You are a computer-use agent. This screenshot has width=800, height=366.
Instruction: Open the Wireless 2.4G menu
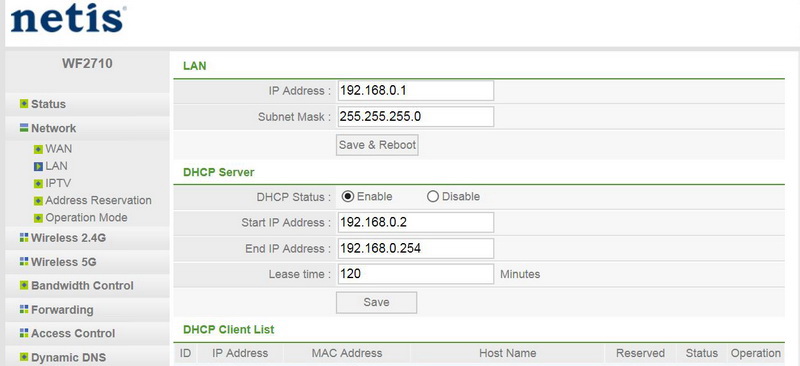(x=68, y=238)
